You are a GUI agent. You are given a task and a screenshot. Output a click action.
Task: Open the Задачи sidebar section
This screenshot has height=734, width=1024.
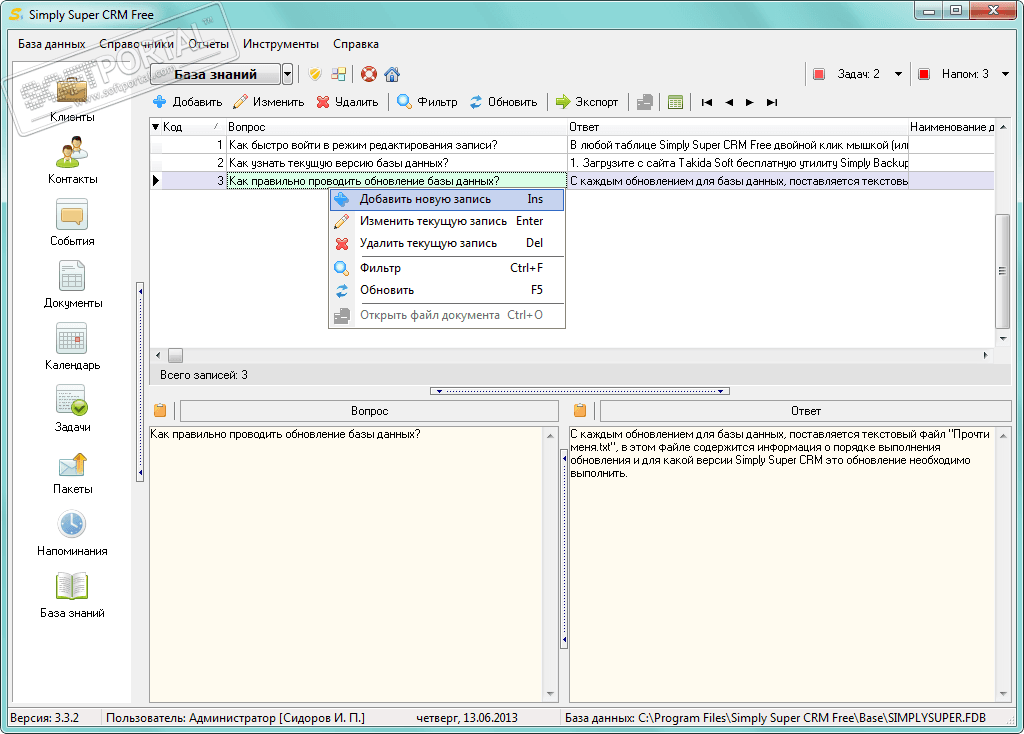(x=72, y=409)
